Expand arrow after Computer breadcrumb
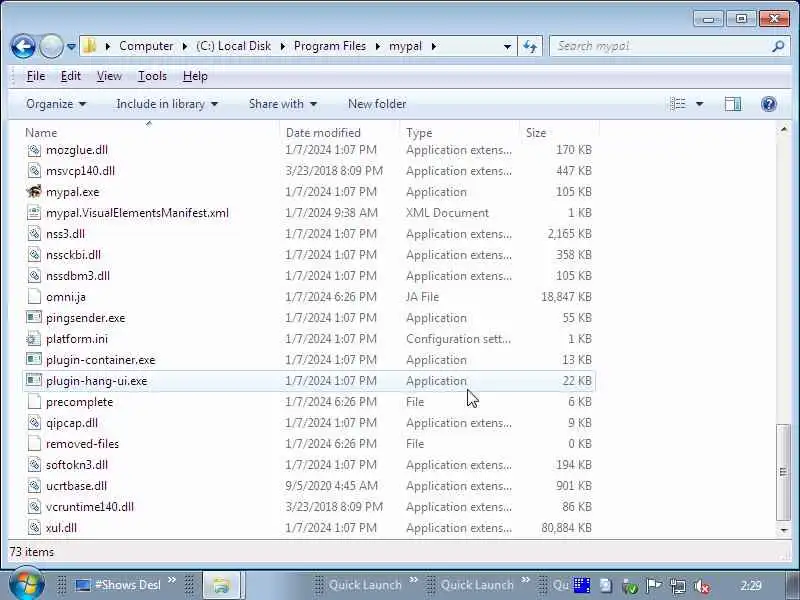 pyautogui.click(x=185, y=46)
